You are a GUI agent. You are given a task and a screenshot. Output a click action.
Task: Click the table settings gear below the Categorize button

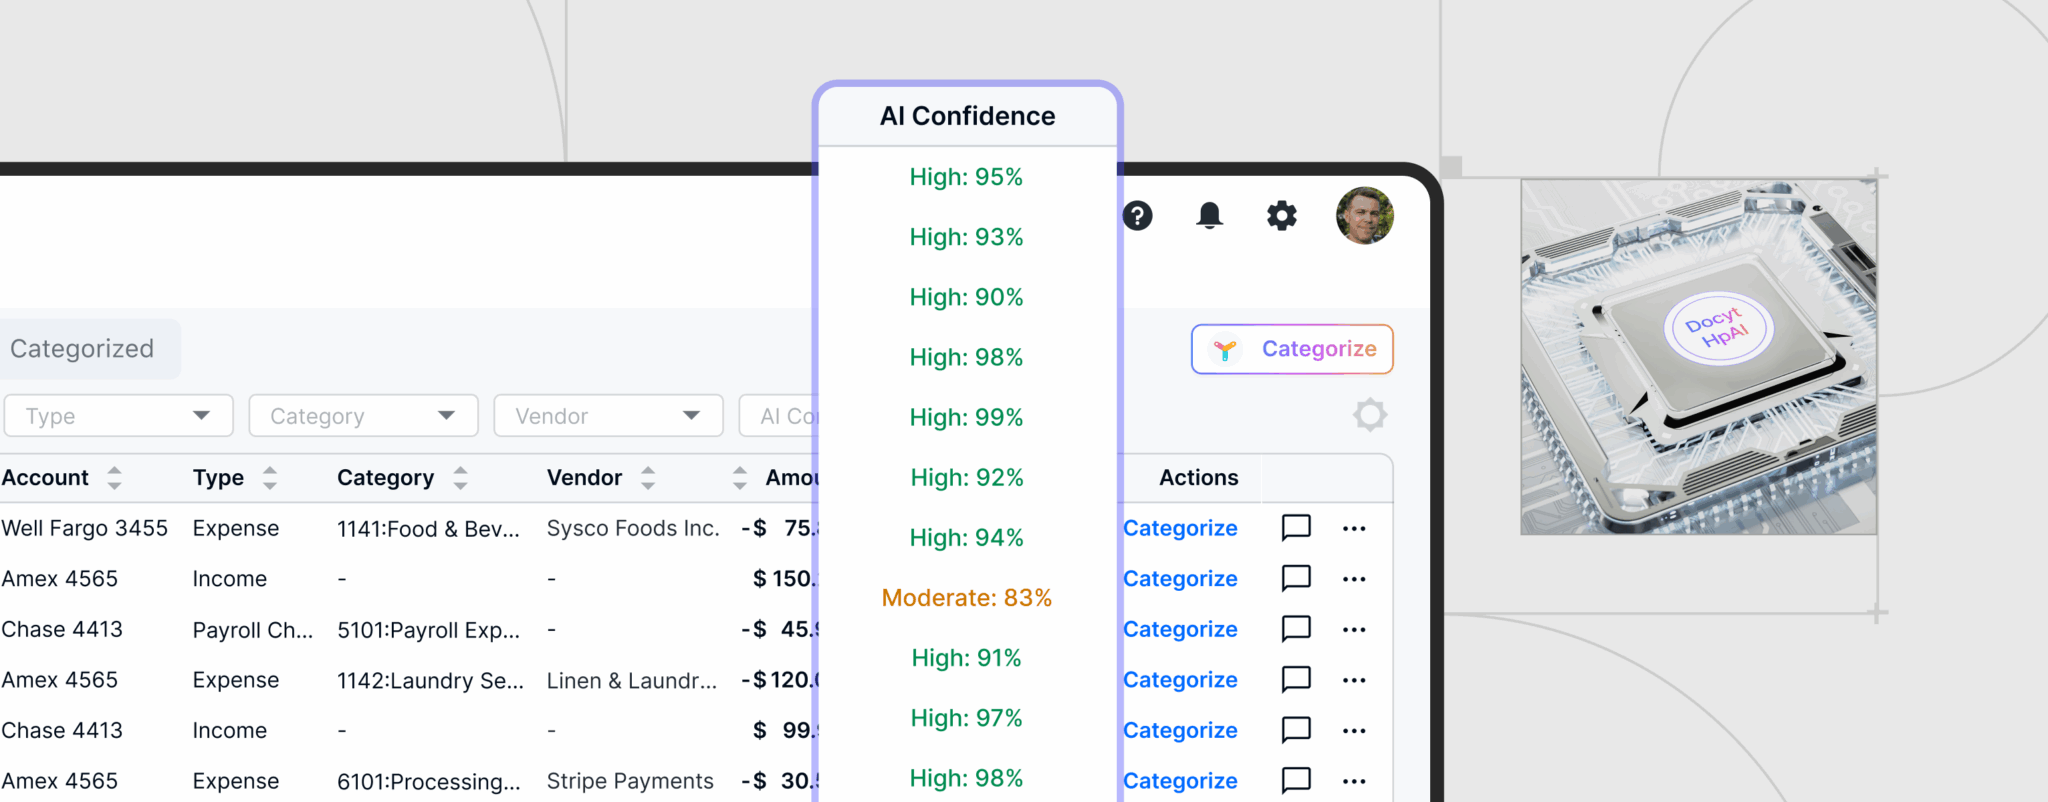tap(1369, 414)
